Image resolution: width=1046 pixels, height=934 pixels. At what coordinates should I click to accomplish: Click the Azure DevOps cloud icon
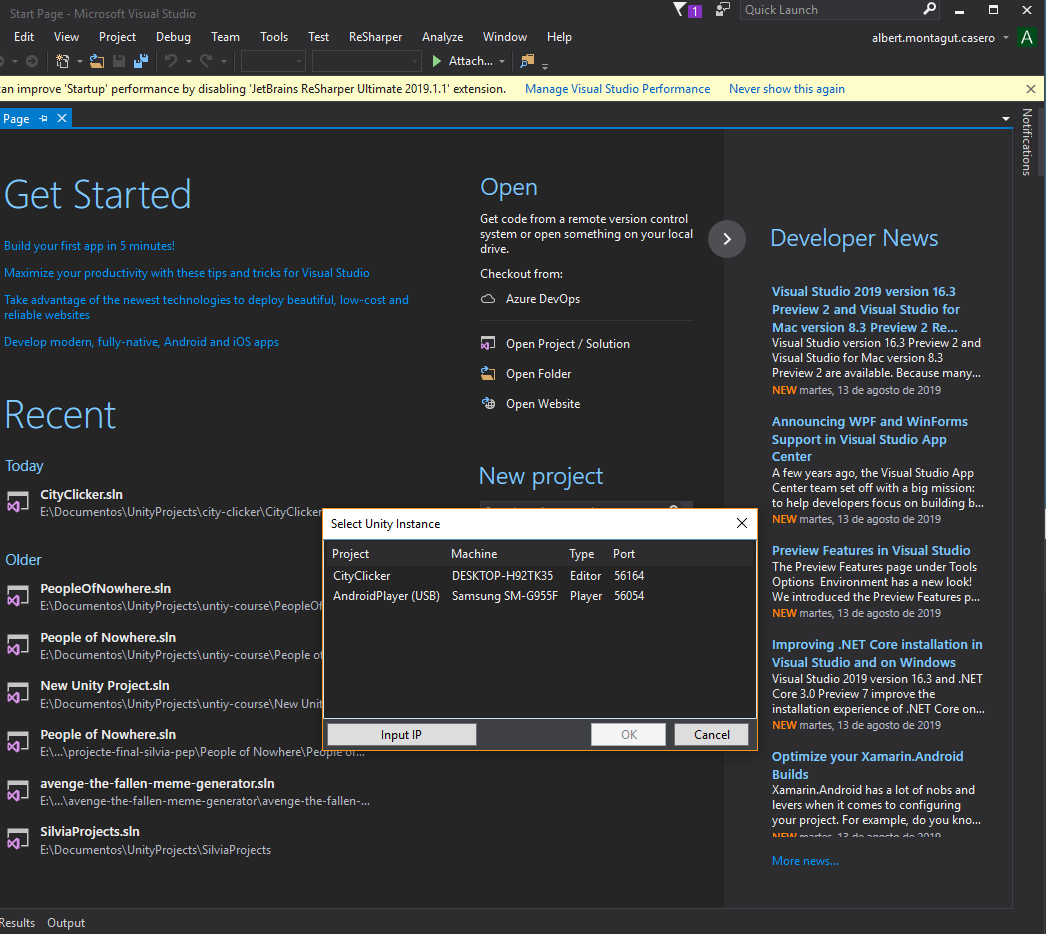[488, 299]
